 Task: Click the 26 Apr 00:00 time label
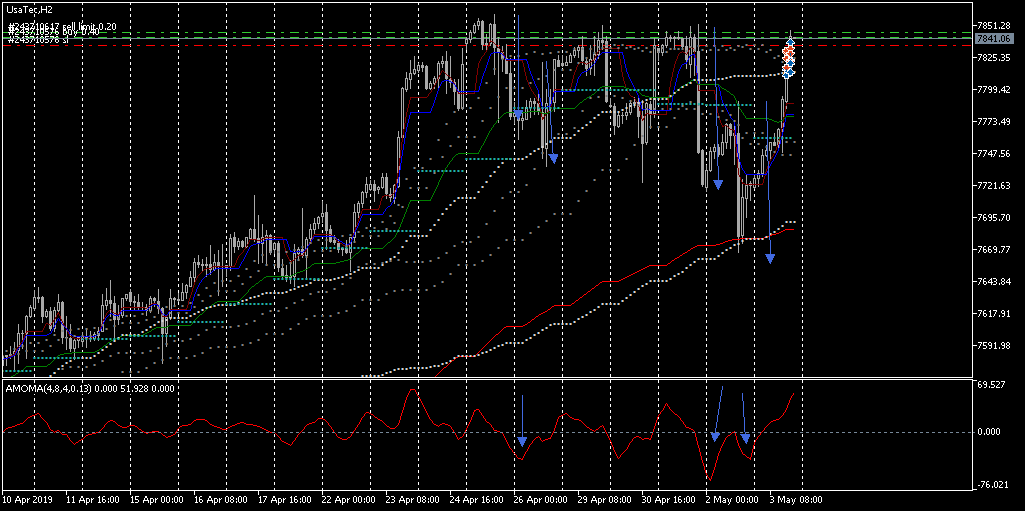coord(539,500)
